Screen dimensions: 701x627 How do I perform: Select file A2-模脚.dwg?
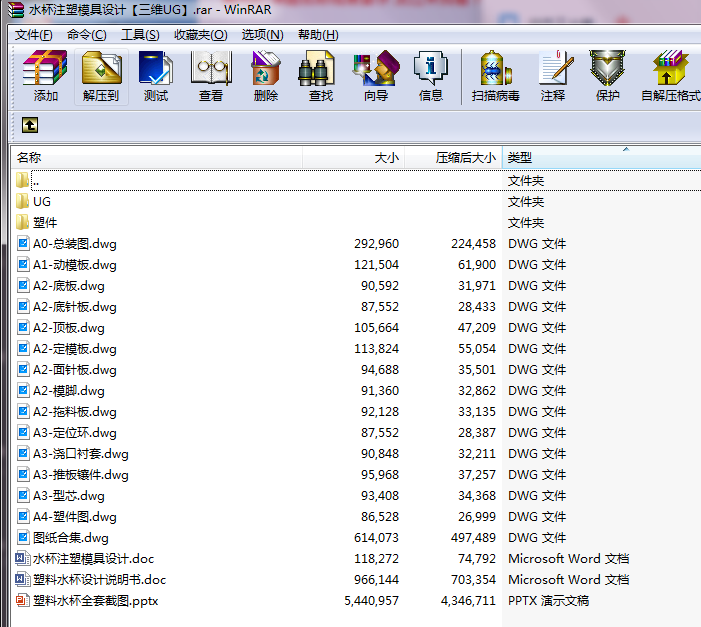pos(356,391)
